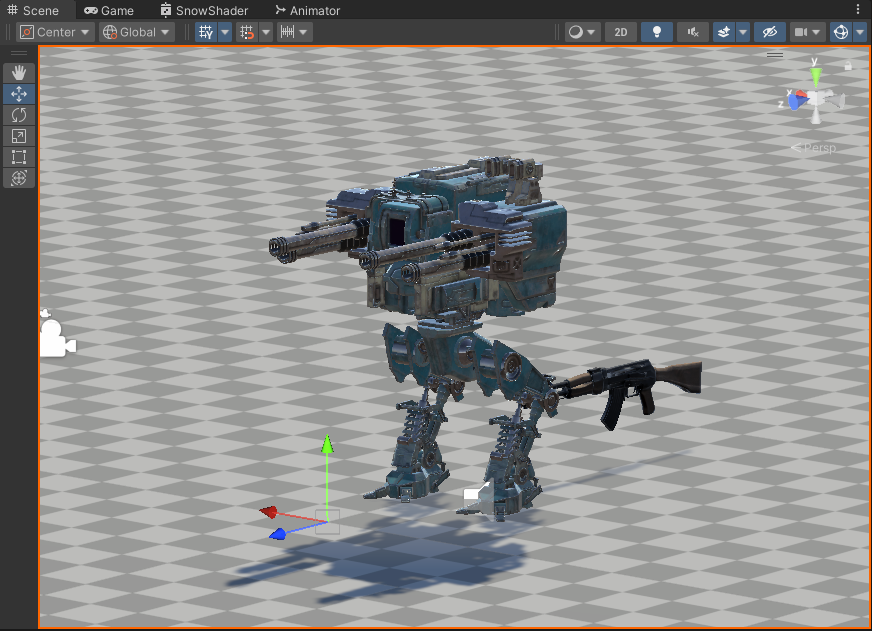The image size is (872, 631).
Task: Toggle grid snapping button
Action: (x=247, y=32)
